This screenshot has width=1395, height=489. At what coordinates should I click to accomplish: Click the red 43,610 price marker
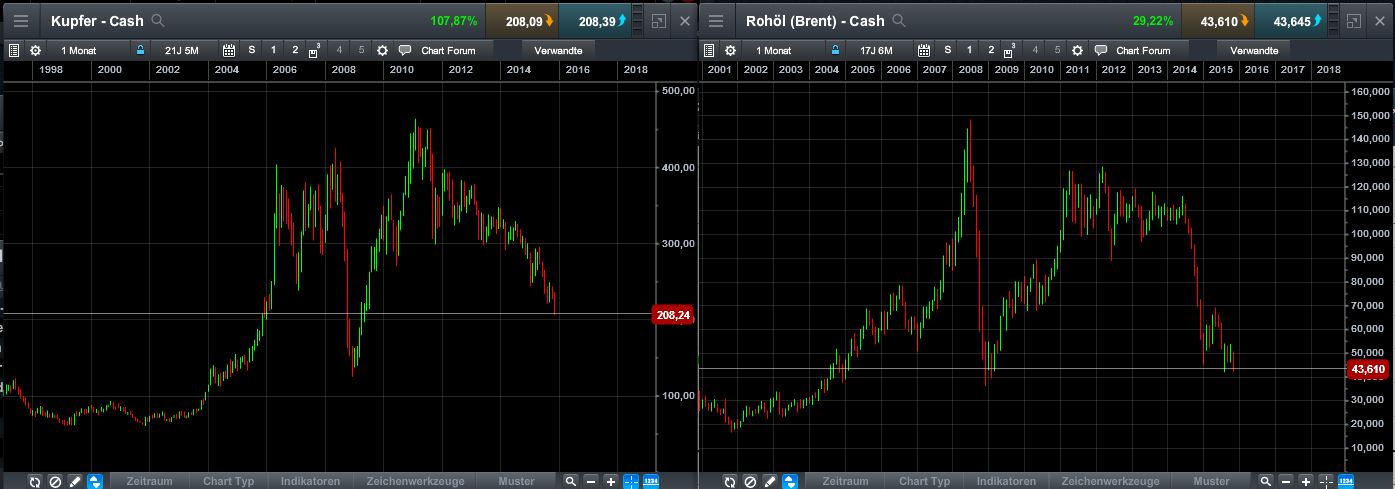[1368, 369]
